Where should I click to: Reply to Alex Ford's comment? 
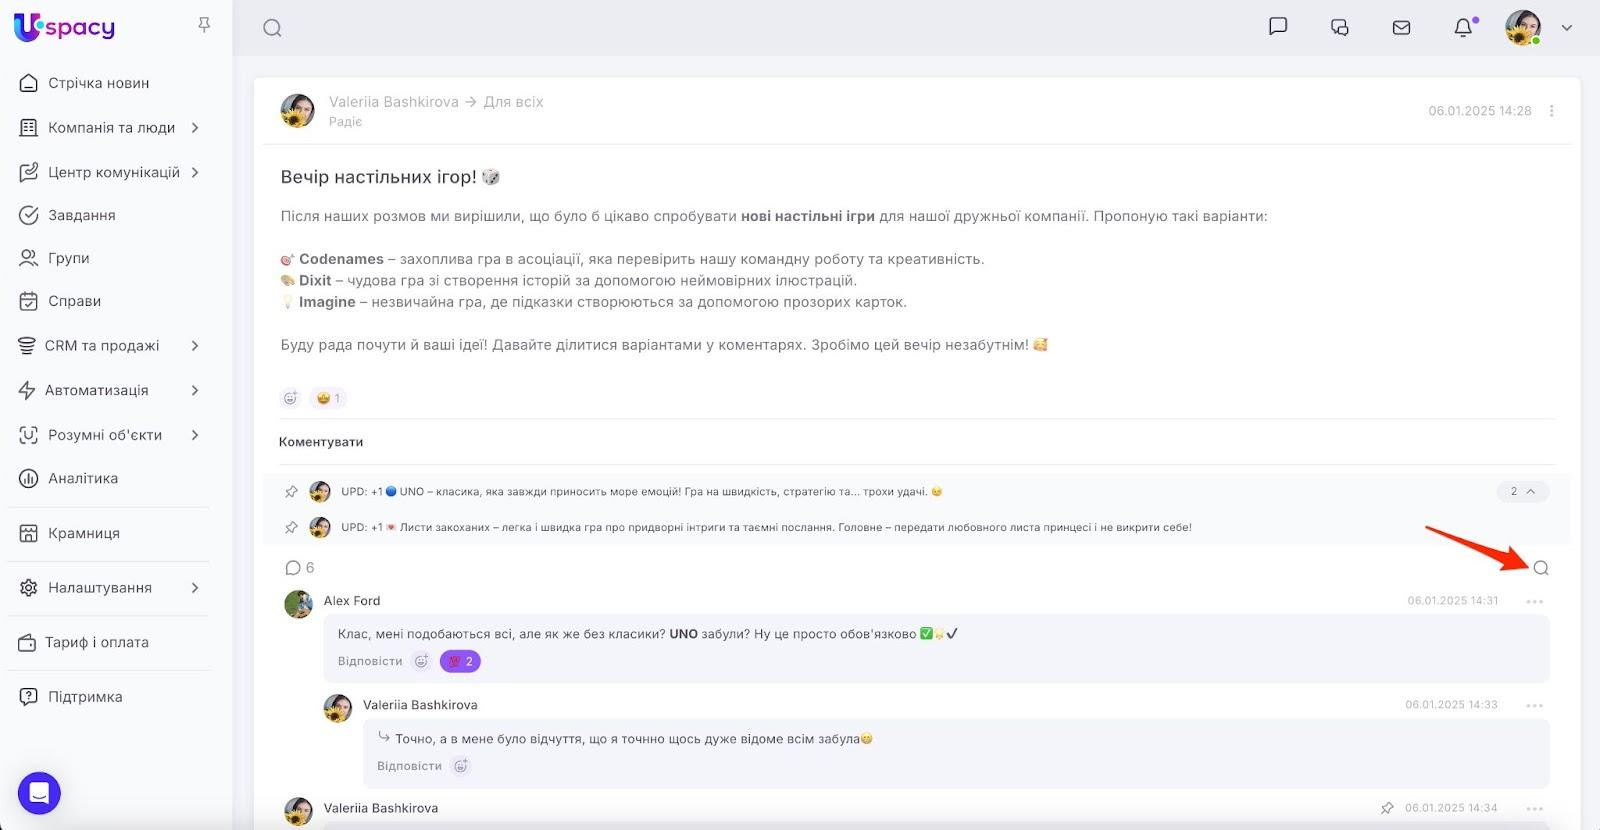(369, 661)
